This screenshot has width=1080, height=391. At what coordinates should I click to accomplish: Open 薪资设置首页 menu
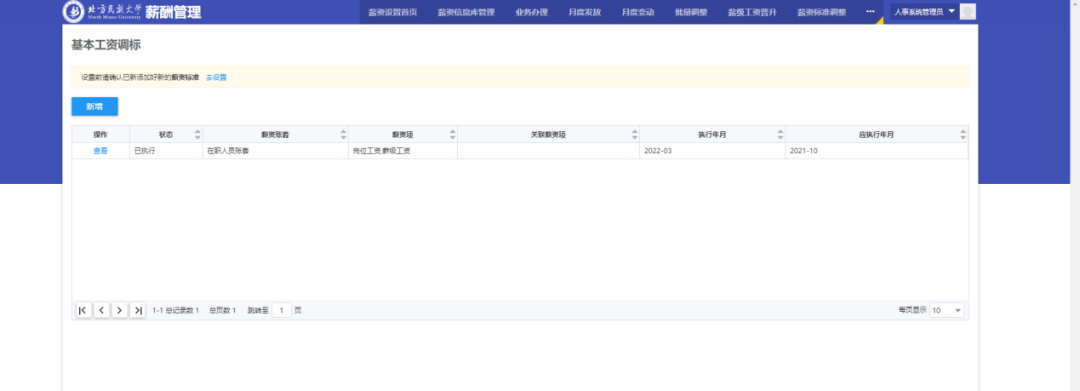393,12
